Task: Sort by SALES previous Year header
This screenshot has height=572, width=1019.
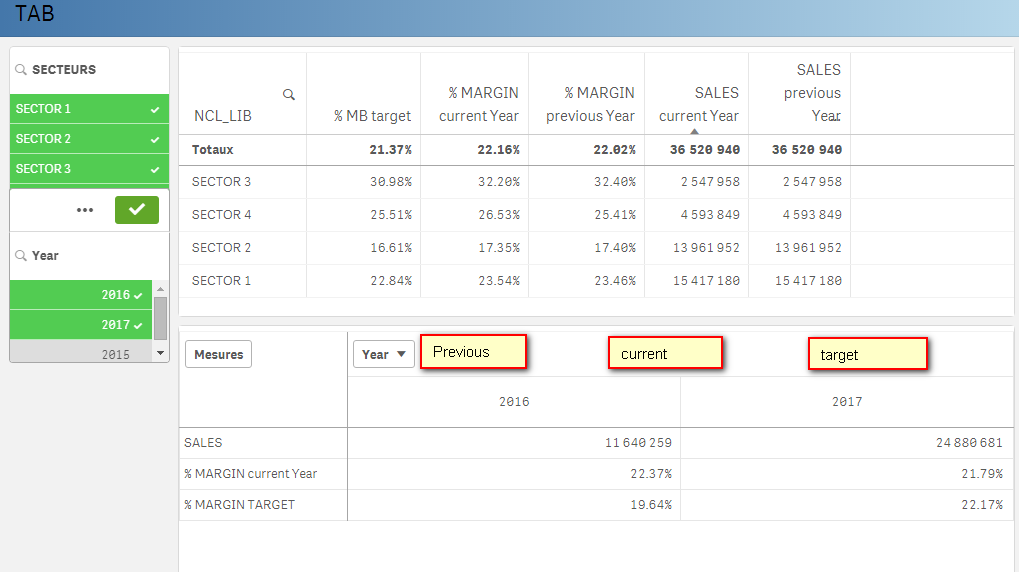Action: (812, 92)
